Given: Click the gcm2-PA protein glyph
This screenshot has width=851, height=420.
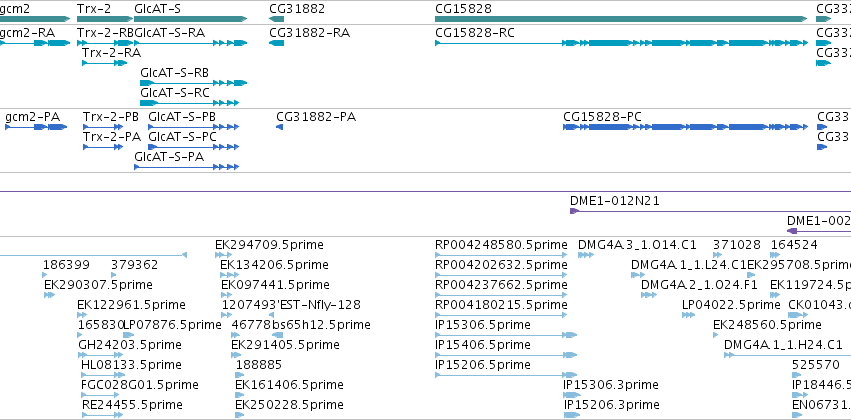Looking at the screenshot, I should 36,126.
